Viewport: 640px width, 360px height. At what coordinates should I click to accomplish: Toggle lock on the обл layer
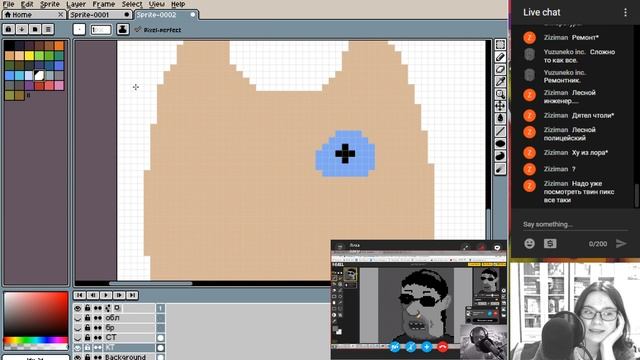[x=87, y=318]
